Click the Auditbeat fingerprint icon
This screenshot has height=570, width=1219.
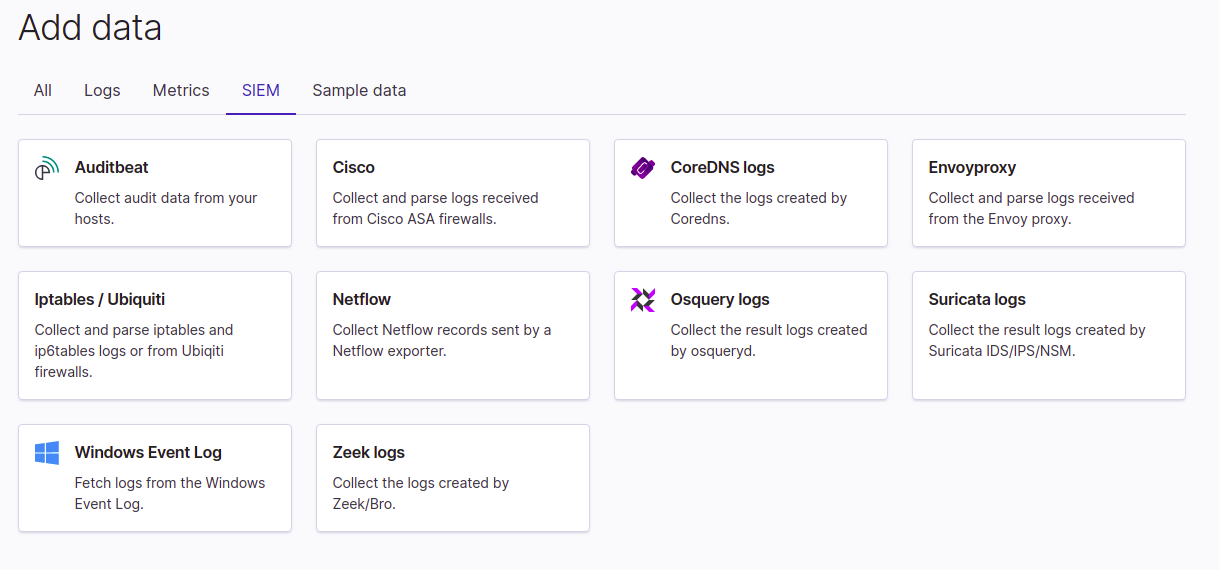coord(47,168)
